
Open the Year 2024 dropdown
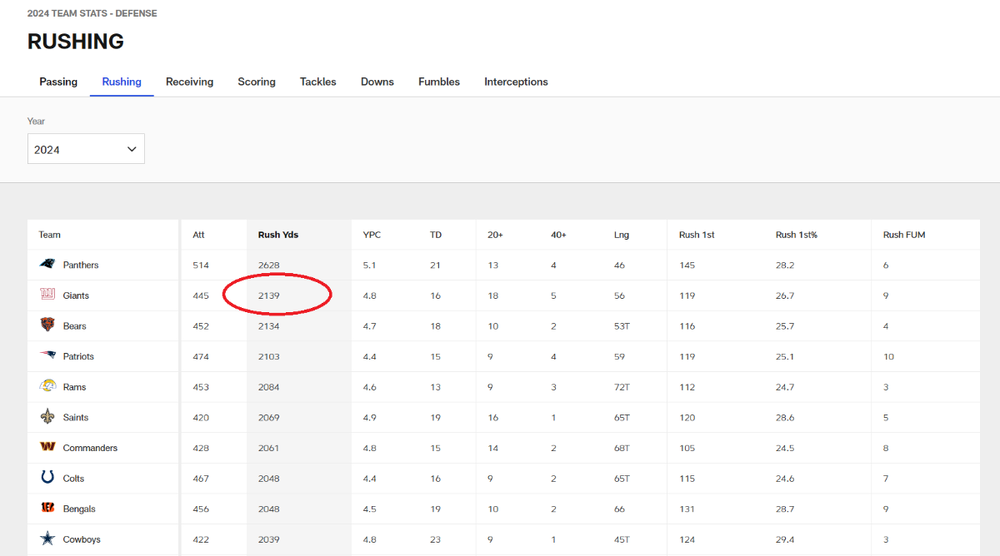85,149
